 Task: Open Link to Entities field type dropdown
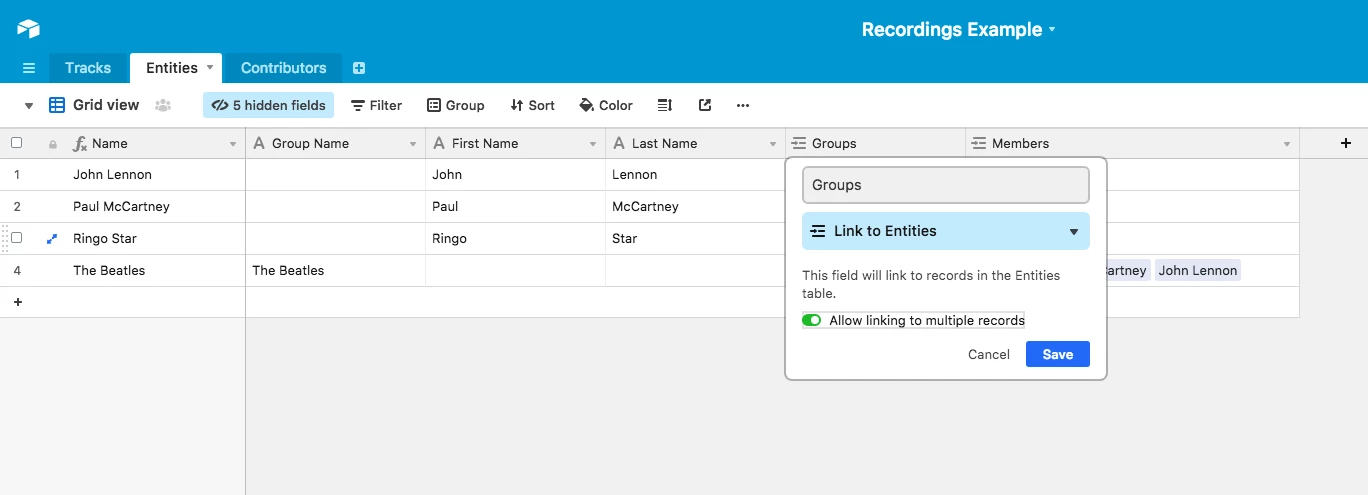946,231
